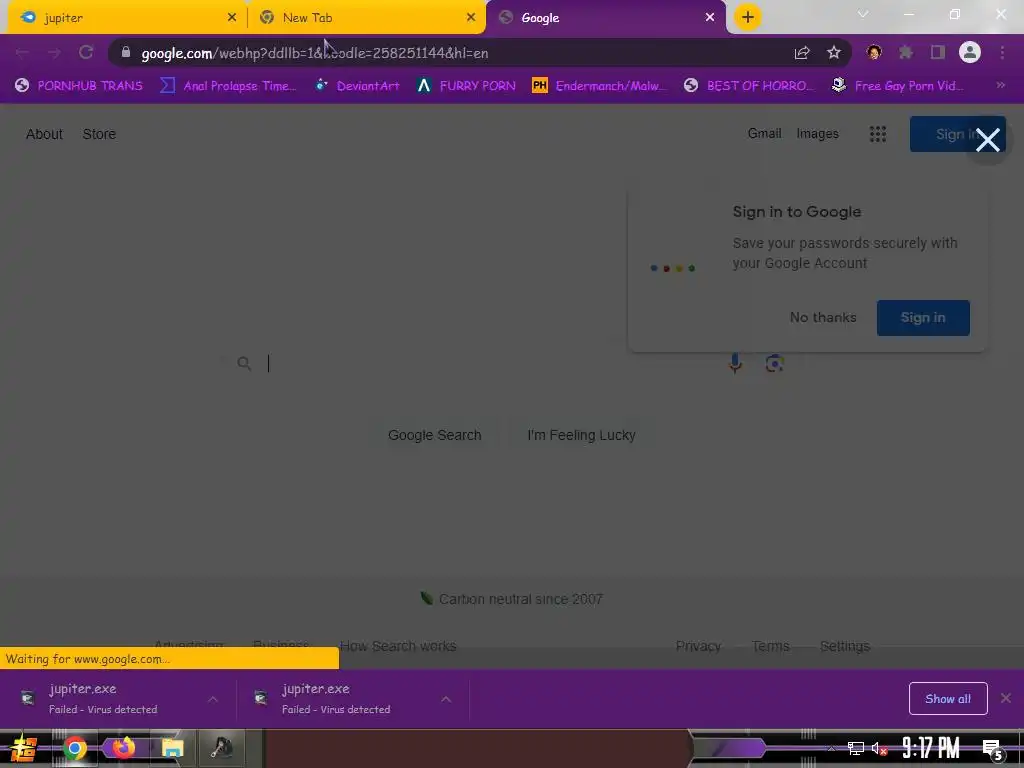Open Google apps grid
The height and width of the screenshot is (768, 1024).
tap(878, 134)
